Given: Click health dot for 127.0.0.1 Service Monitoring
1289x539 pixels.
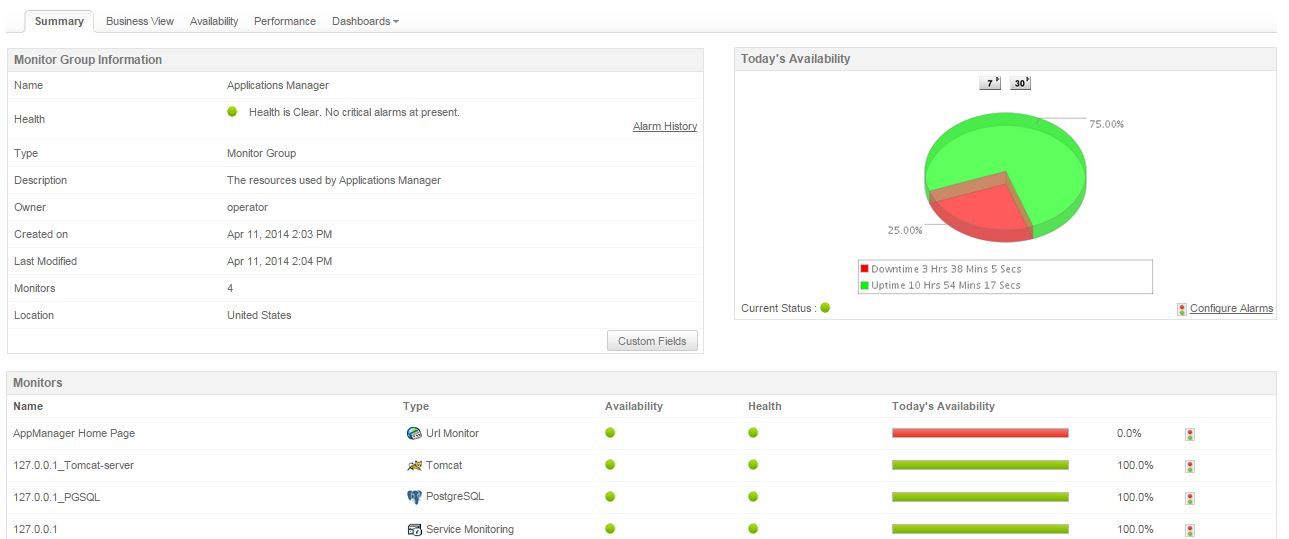Looking at the screenshot, I should pos(753,529).
